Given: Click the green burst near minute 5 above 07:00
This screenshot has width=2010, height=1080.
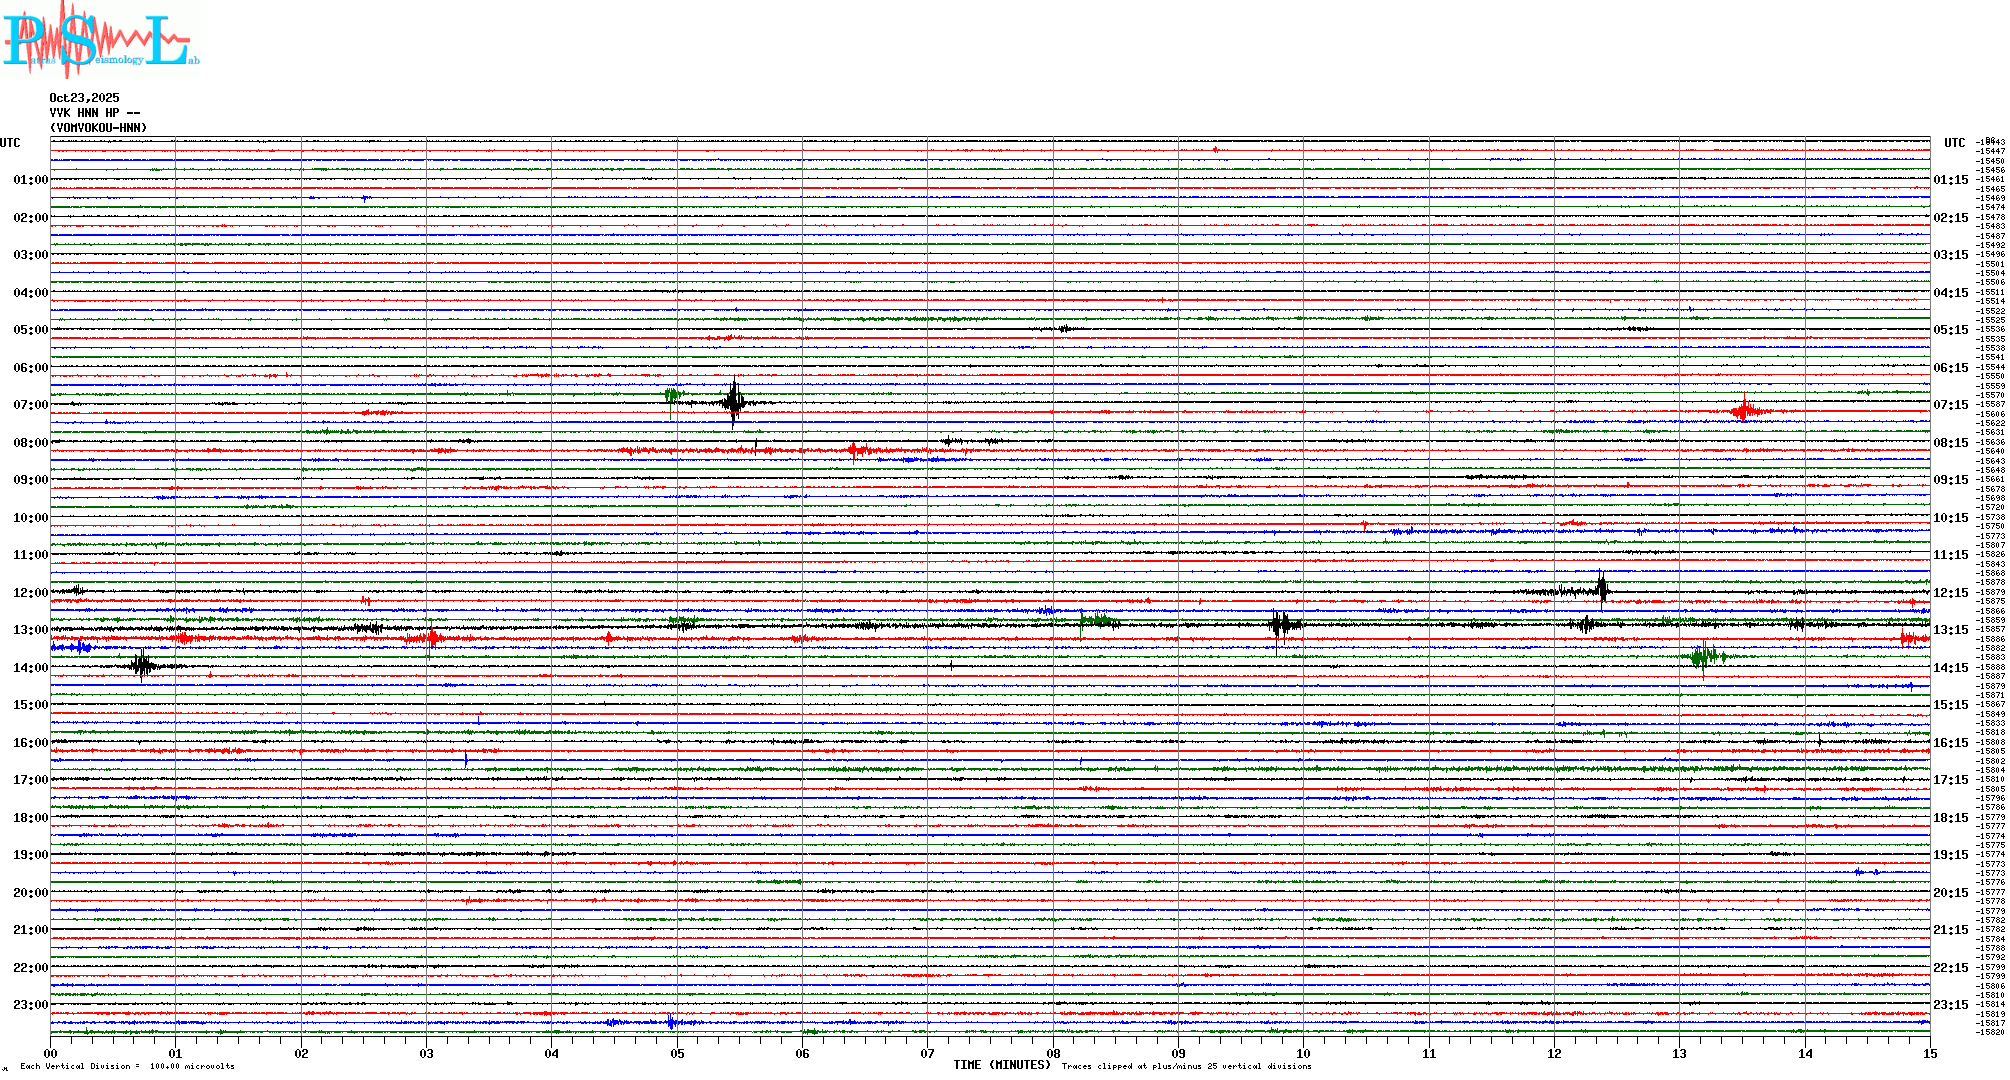Looking at the screenshot, I should click(672, 395).
